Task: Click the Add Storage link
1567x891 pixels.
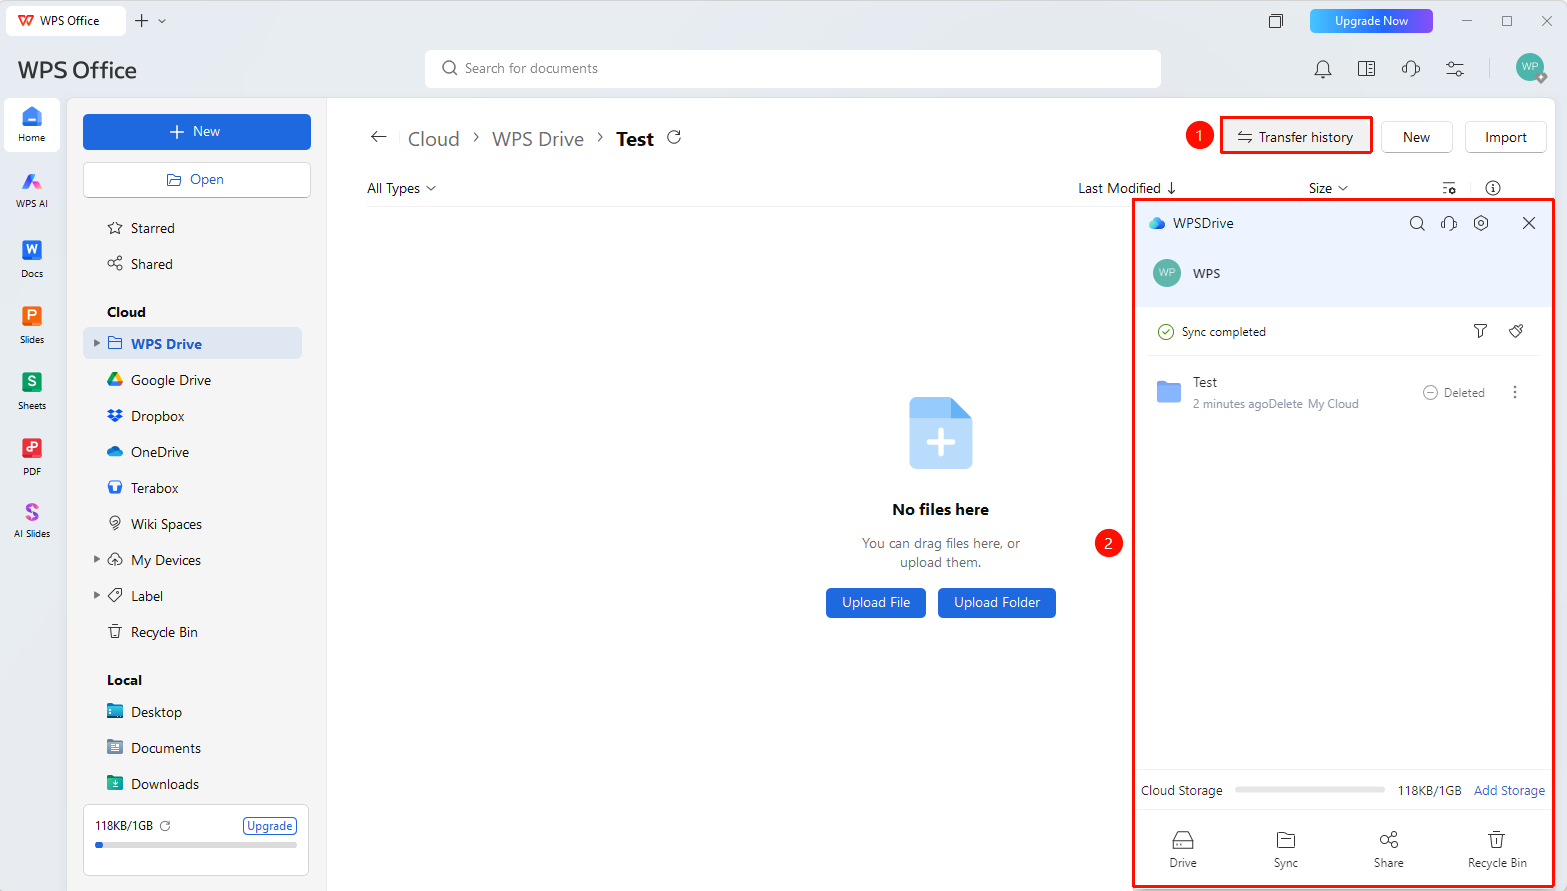Action: pyautogui.click(x=1509, y=790)
